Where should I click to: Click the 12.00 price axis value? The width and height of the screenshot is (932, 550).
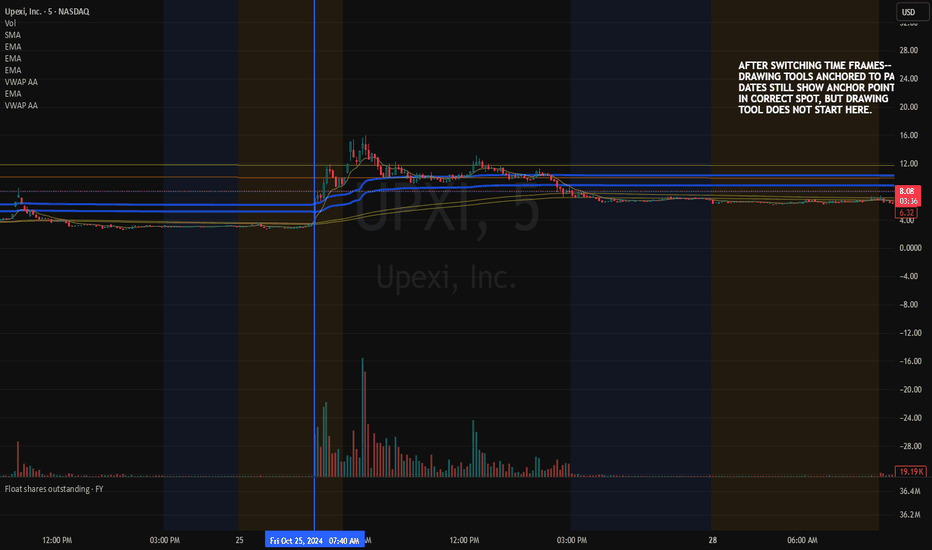[x=908, y=164]
